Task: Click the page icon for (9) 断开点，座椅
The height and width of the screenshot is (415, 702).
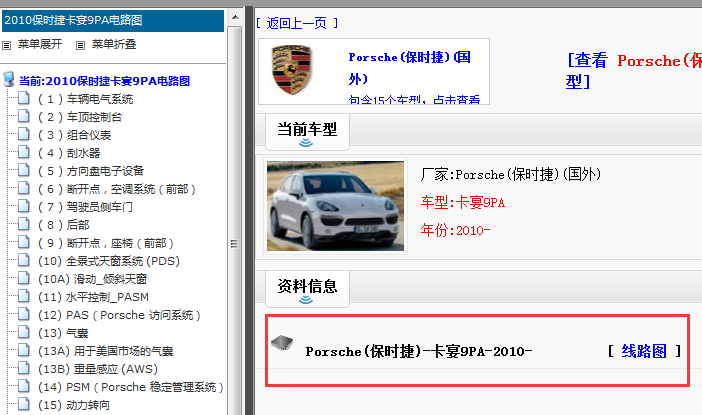Action: (x=24, y=242)
